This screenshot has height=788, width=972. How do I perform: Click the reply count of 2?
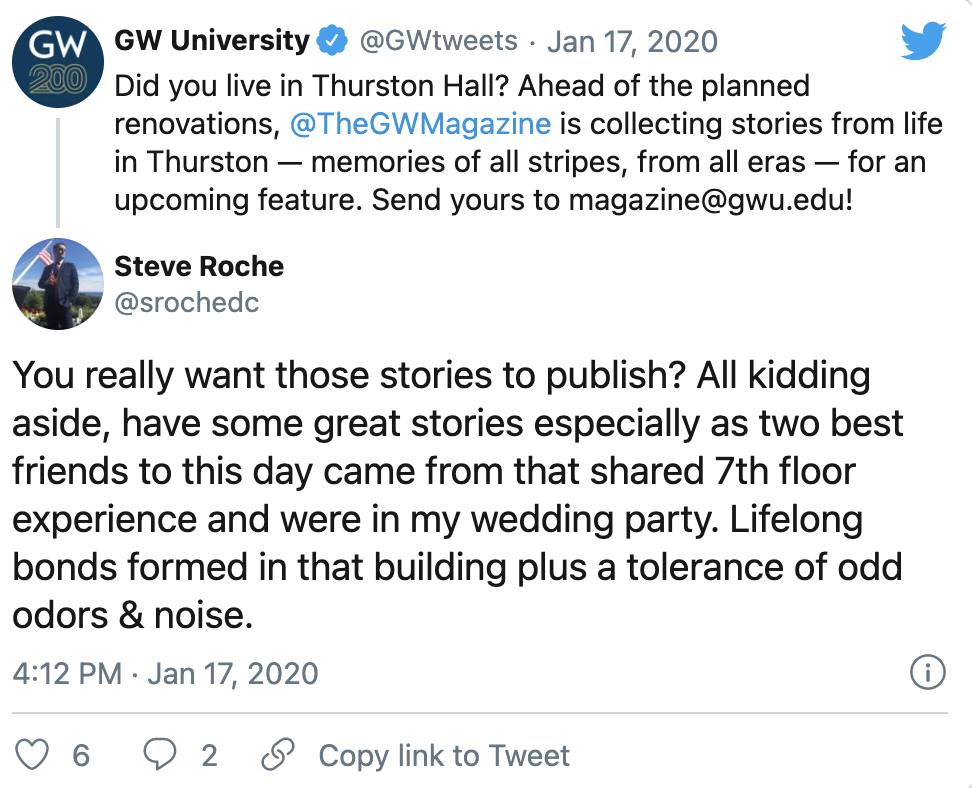pos(208,755)
